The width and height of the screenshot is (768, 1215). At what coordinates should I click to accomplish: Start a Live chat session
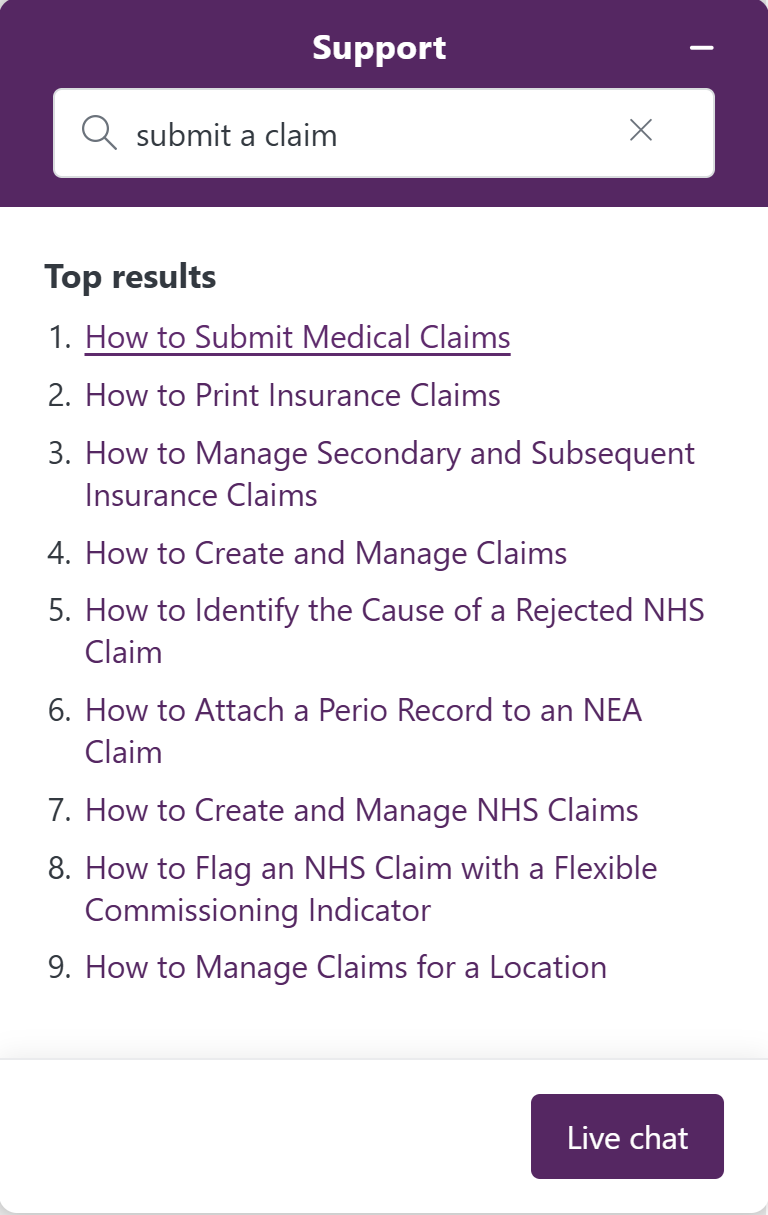[x=627, y=1137]
